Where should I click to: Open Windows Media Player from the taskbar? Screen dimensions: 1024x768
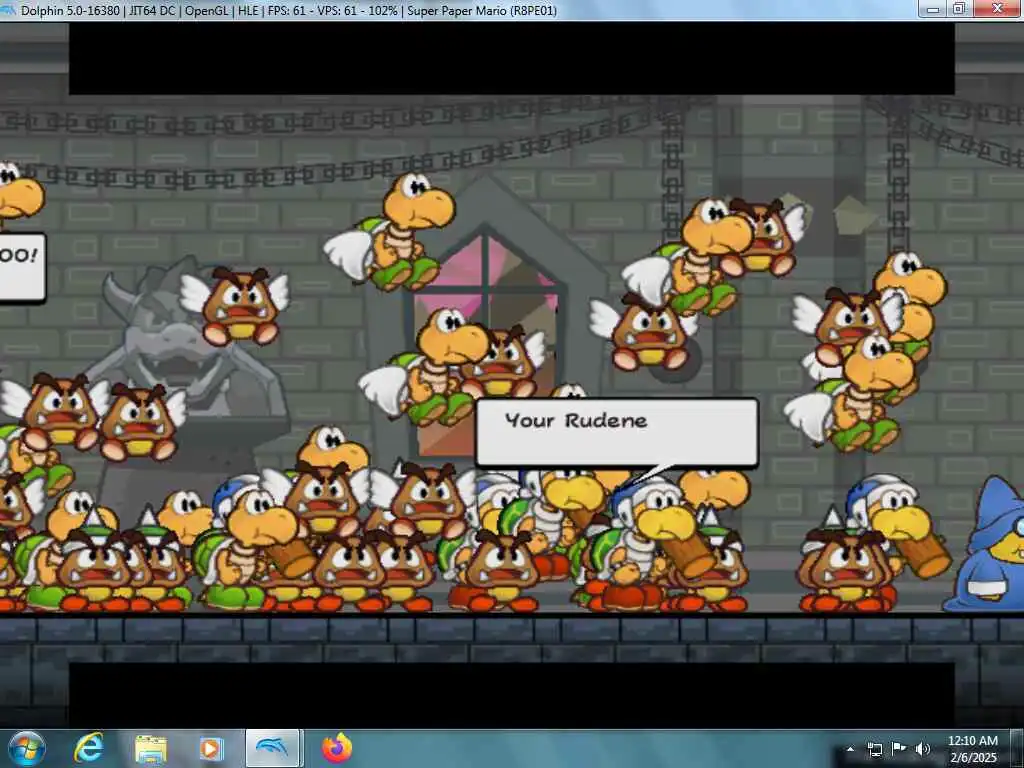[x=210, y=749]
